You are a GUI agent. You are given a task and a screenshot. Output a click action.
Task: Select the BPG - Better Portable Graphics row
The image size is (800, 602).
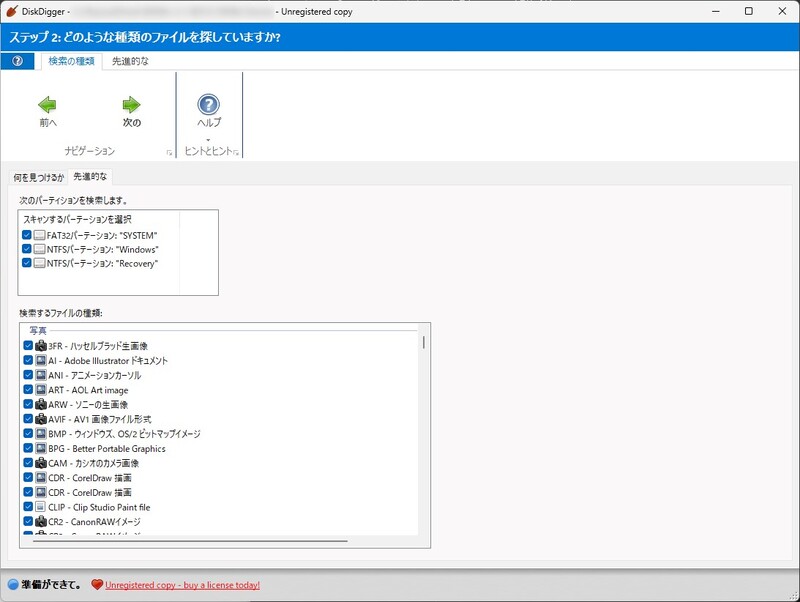[107, 448]
